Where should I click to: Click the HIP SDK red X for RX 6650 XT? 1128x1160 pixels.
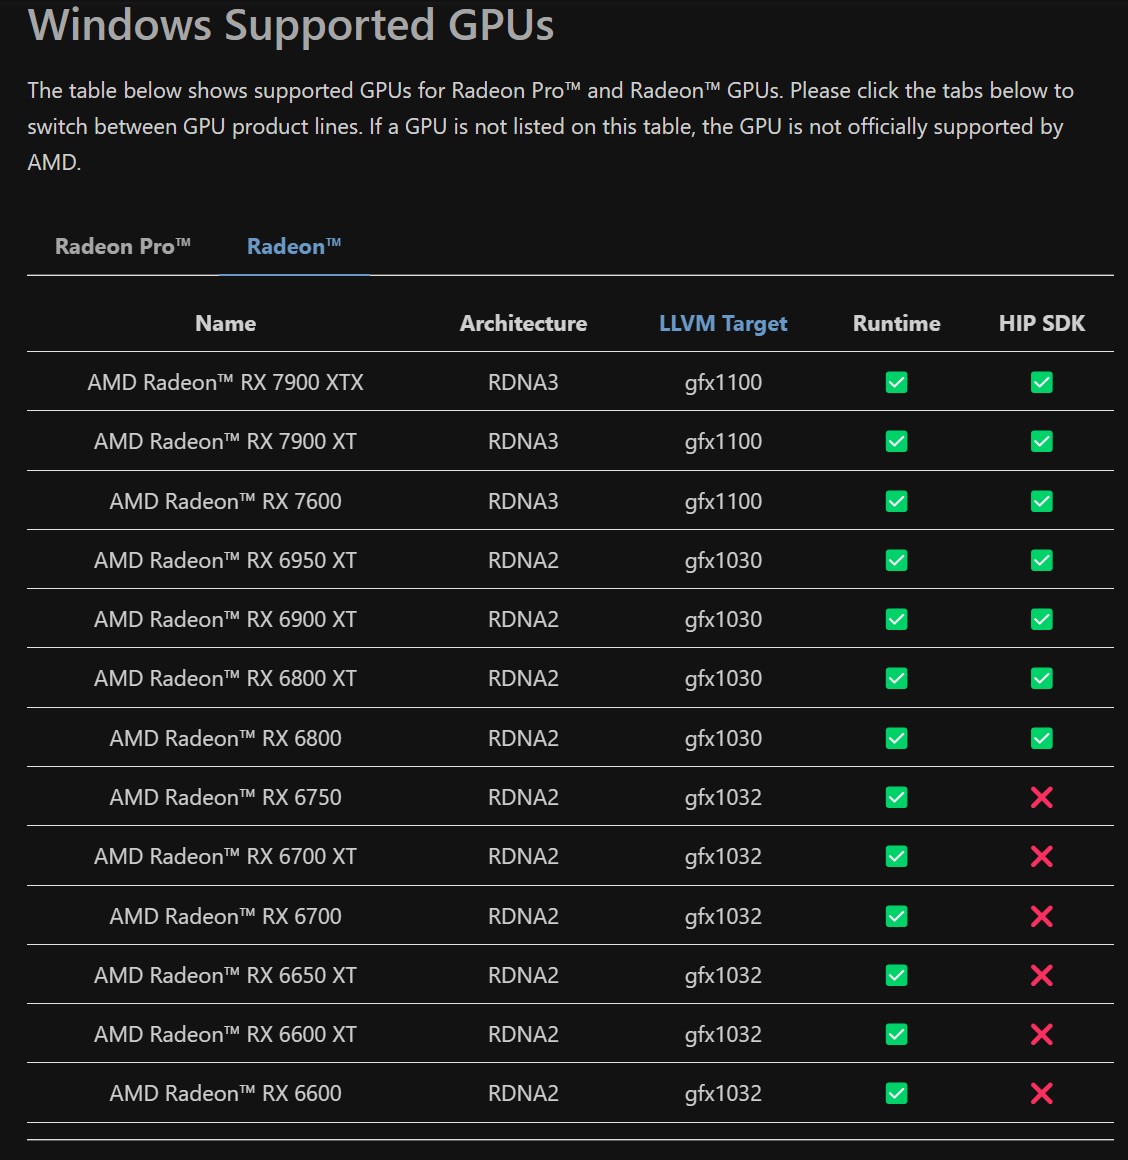coord(1042,975)
